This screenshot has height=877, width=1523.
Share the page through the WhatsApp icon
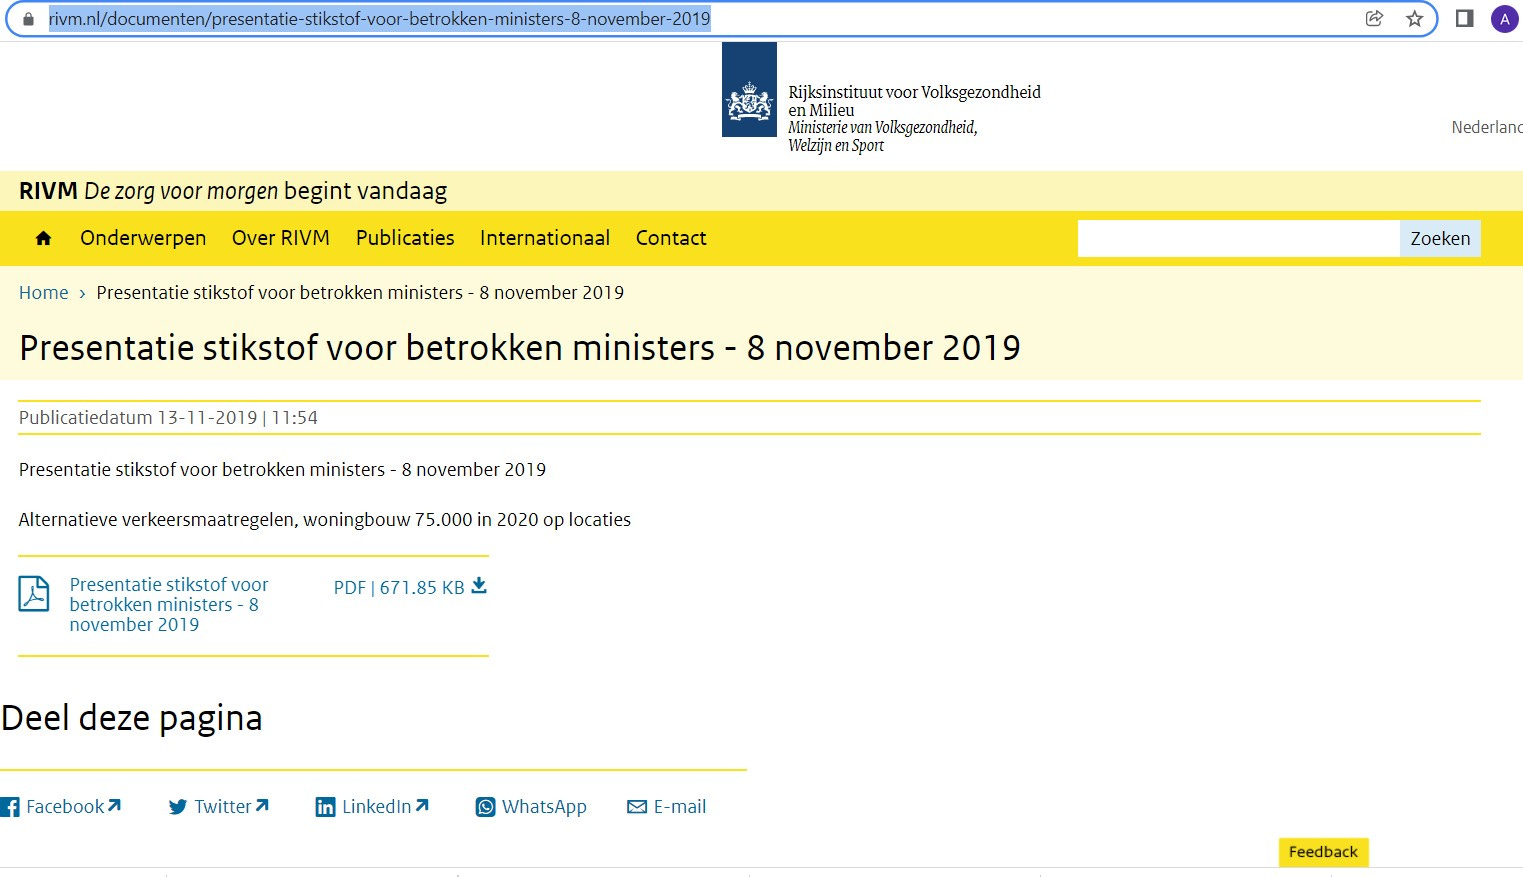click(x=485, y=806)
